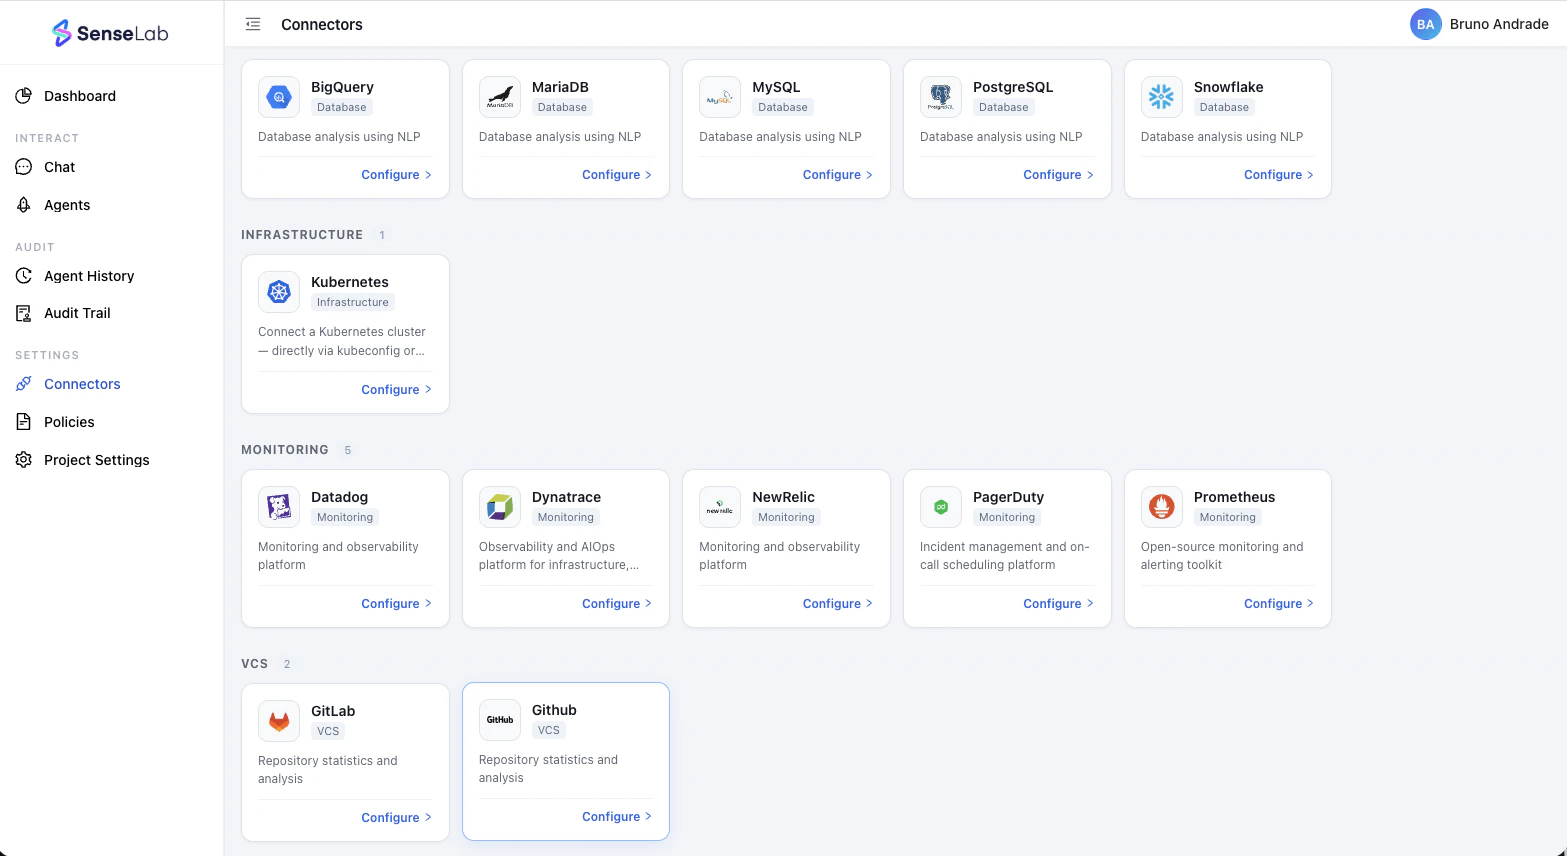This screenshot has height=856, width=1567.
Task: Click the Connectors page title
Action: point(322,24)
